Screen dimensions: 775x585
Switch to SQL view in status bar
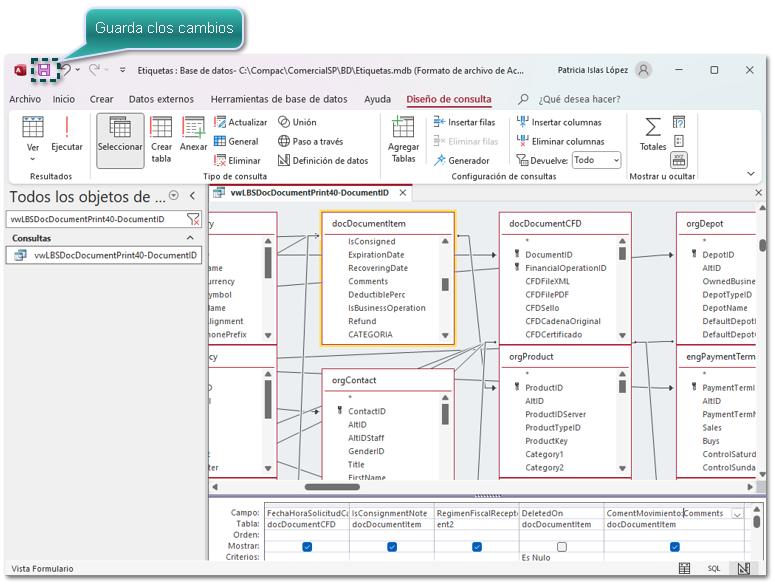[x=714, y=569]
